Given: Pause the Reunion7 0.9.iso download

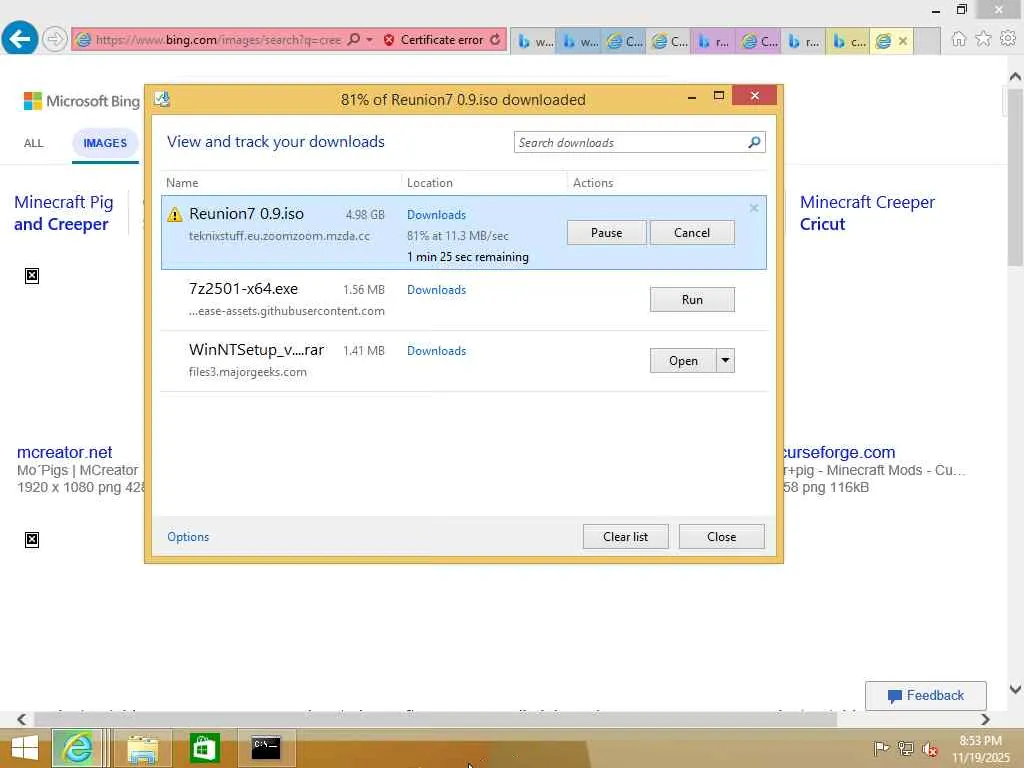Looking at the screenshot, I should pyautogui.click(x=607, y=232).
